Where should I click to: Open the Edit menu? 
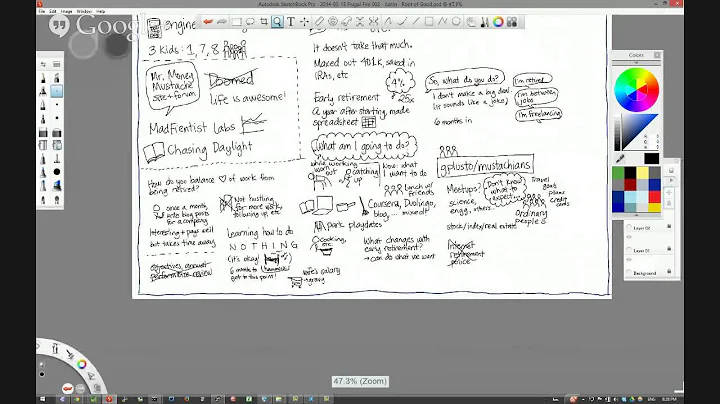point(53,11)
